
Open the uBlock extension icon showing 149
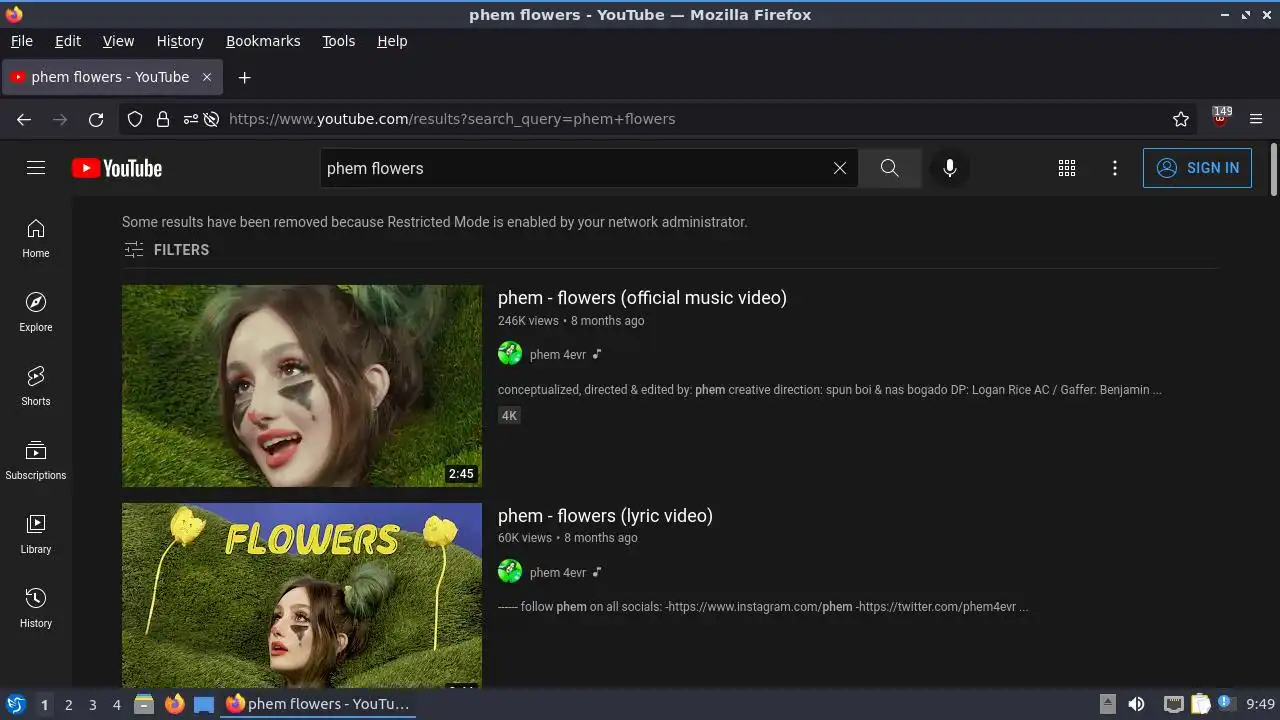[x=1220, y=118]
